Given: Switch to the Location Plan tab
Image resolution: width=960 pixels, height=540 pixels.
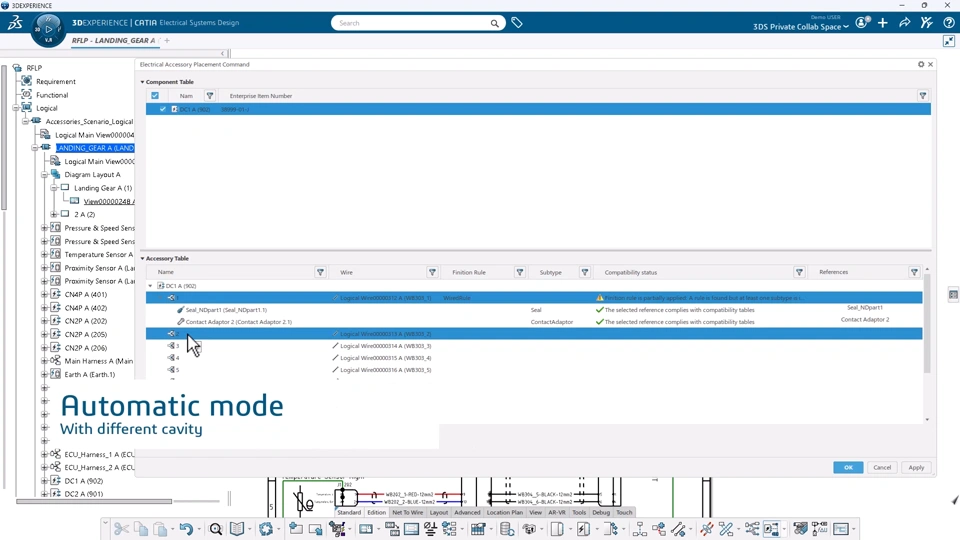Looking at the screenshot, I should click(505, 512).
